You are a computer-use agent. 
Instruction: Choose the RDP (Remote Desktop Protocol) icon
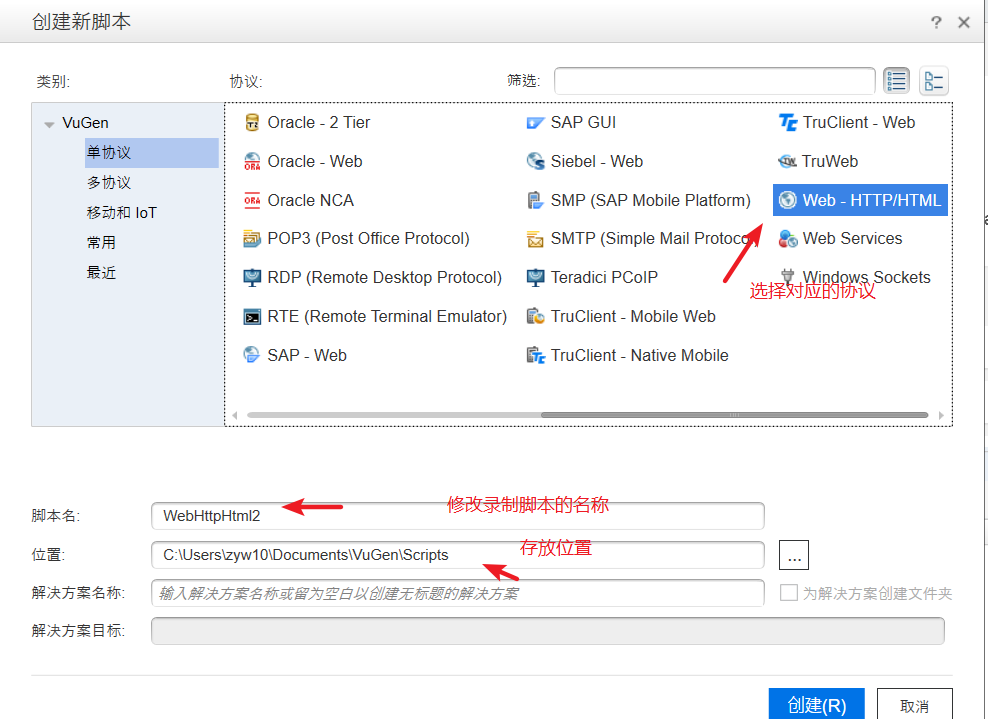click(x=252, y=277)
